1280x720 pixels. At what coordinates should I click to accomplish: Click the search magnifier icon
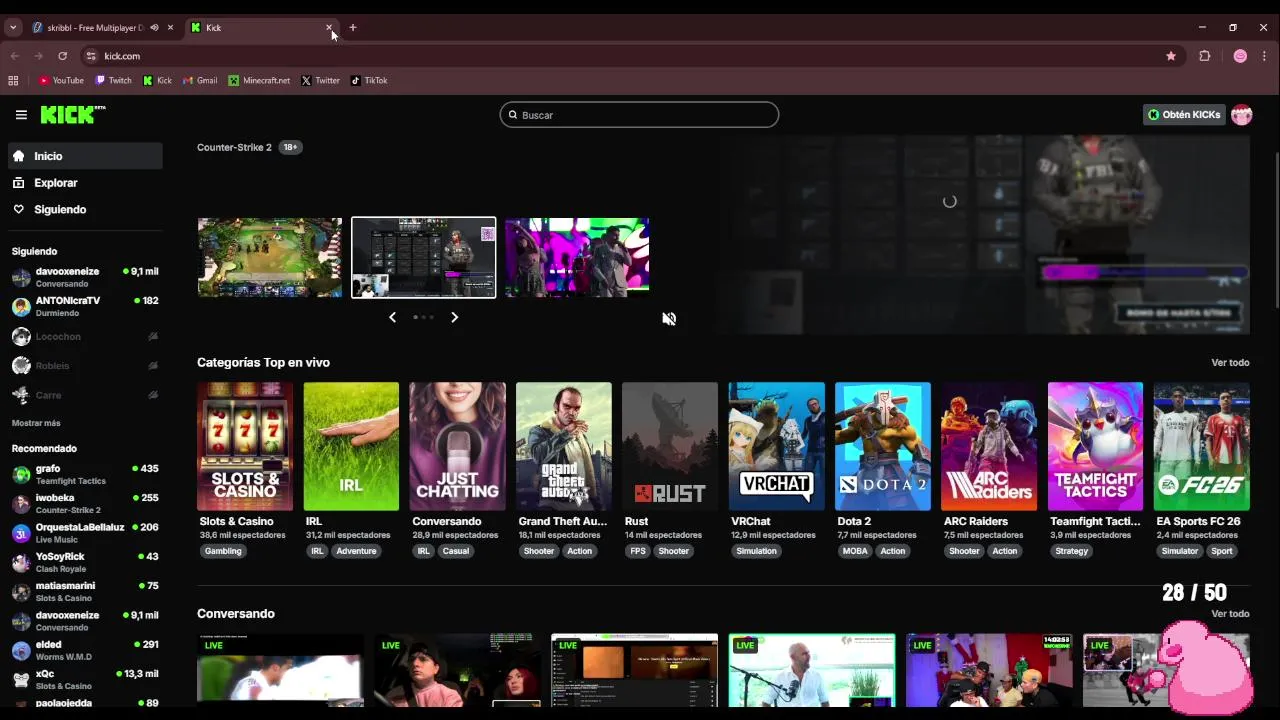click(513, 115)
